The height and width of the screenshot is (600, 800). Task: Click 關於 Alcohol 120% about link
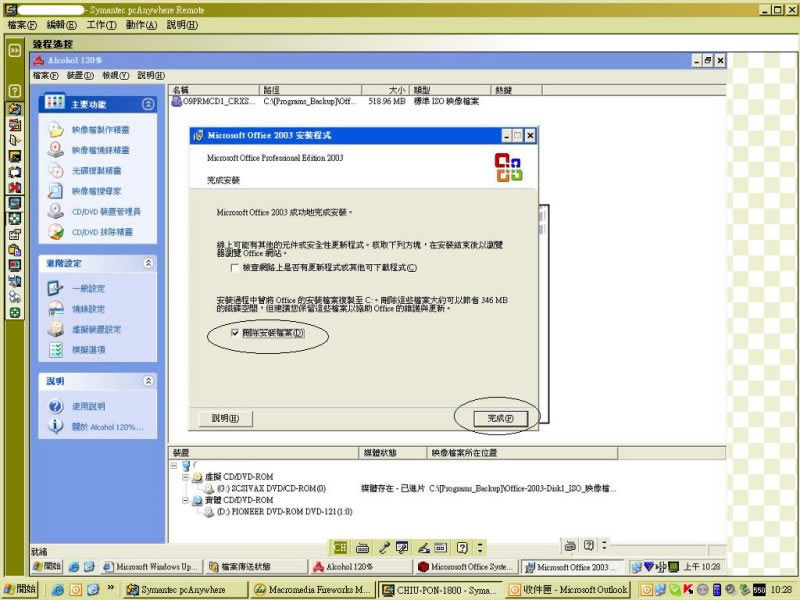[x=106, y=427]
